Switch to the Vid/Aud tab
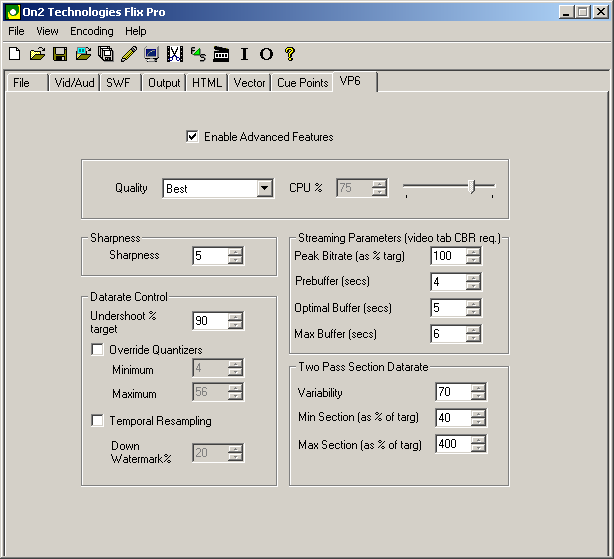Image resolution: width=614 pixels, height=559 pixels. coord(75,83)
